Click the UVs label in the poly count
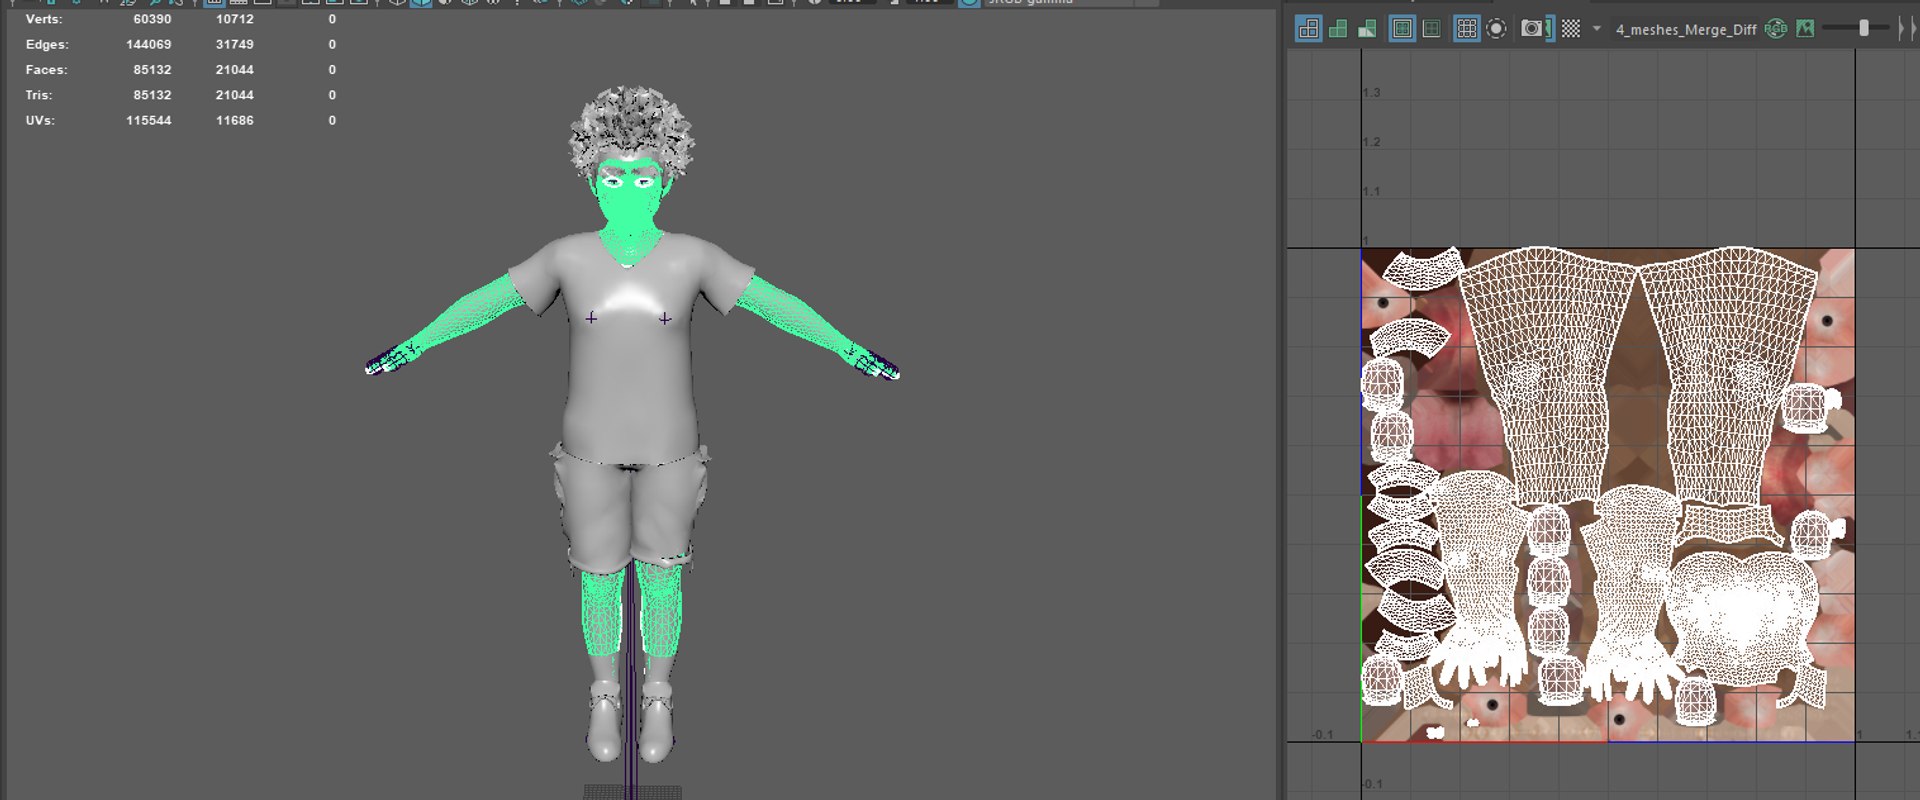The image size is (1920, 800). (40, 120)
